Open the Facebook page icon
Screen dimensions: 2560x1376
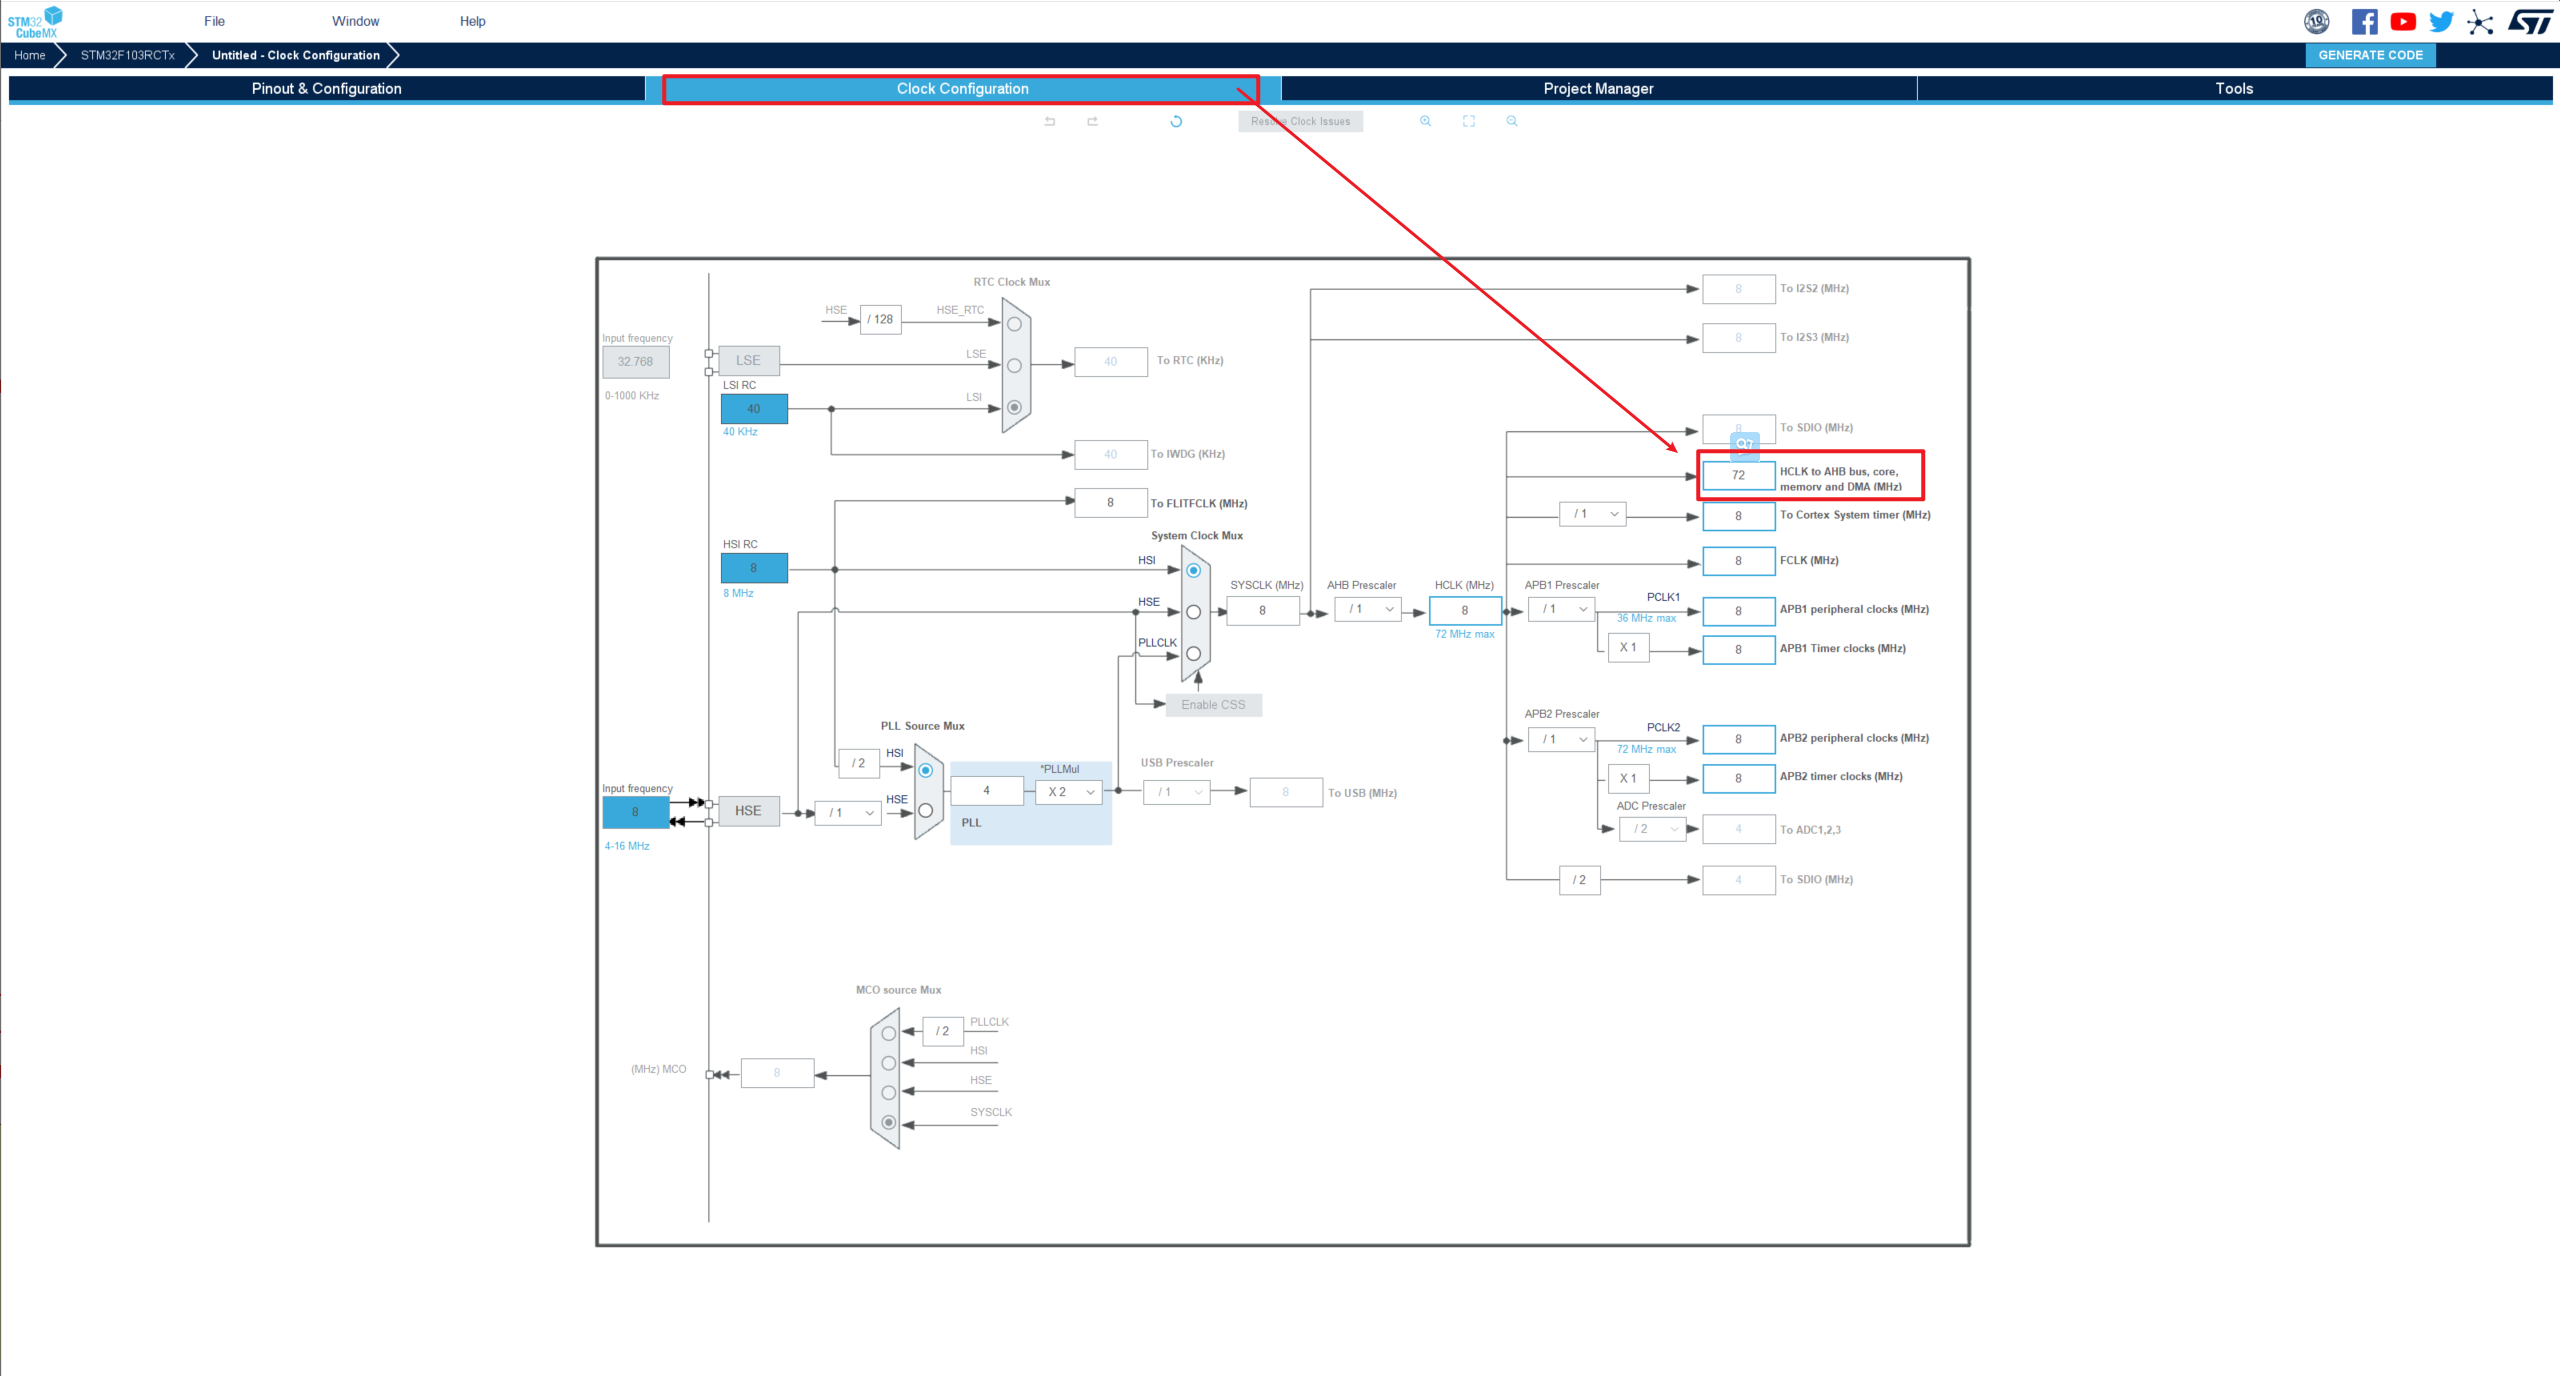pos(2364,22)
